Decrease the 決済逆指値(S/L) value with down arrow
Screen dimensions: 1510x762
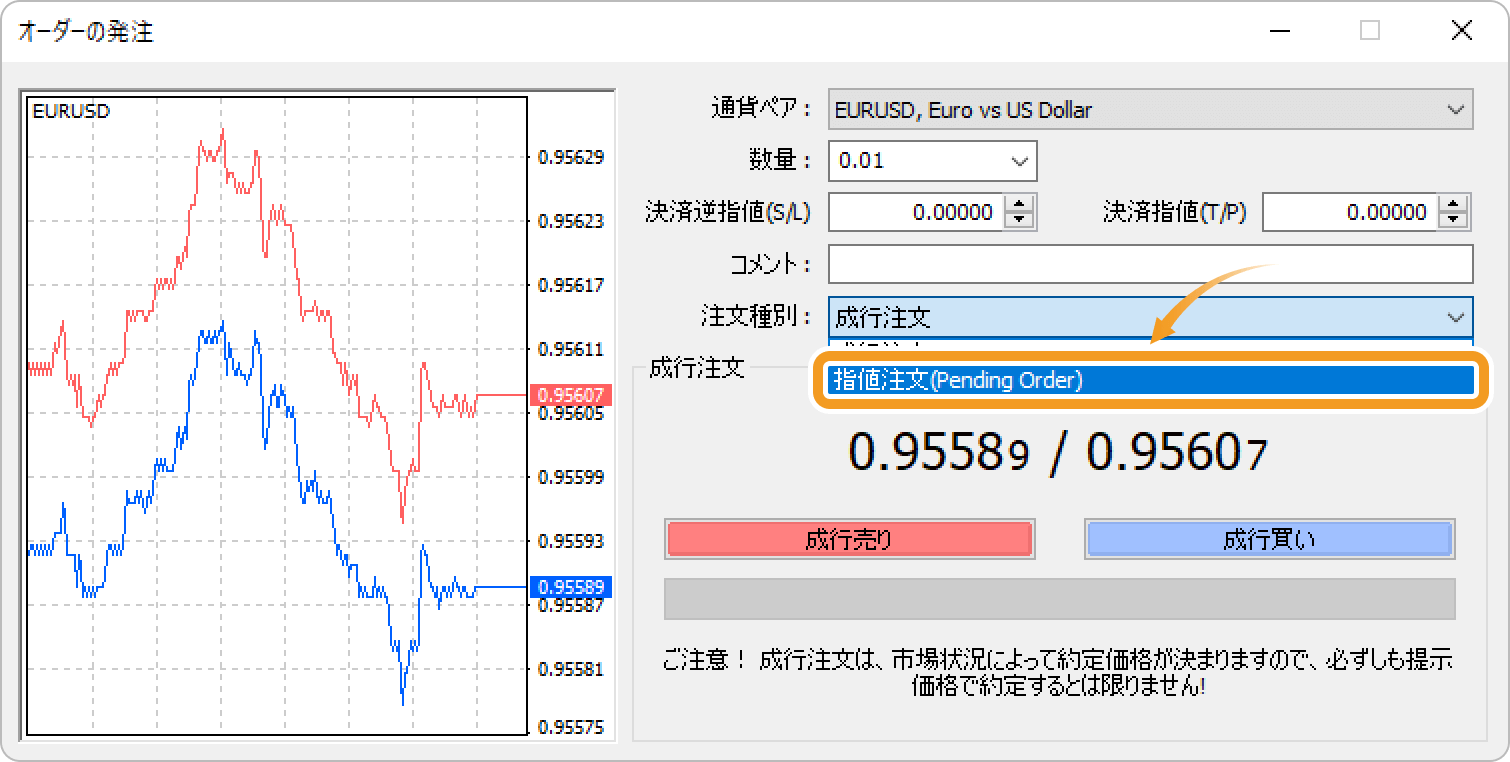click(1019, 221)
